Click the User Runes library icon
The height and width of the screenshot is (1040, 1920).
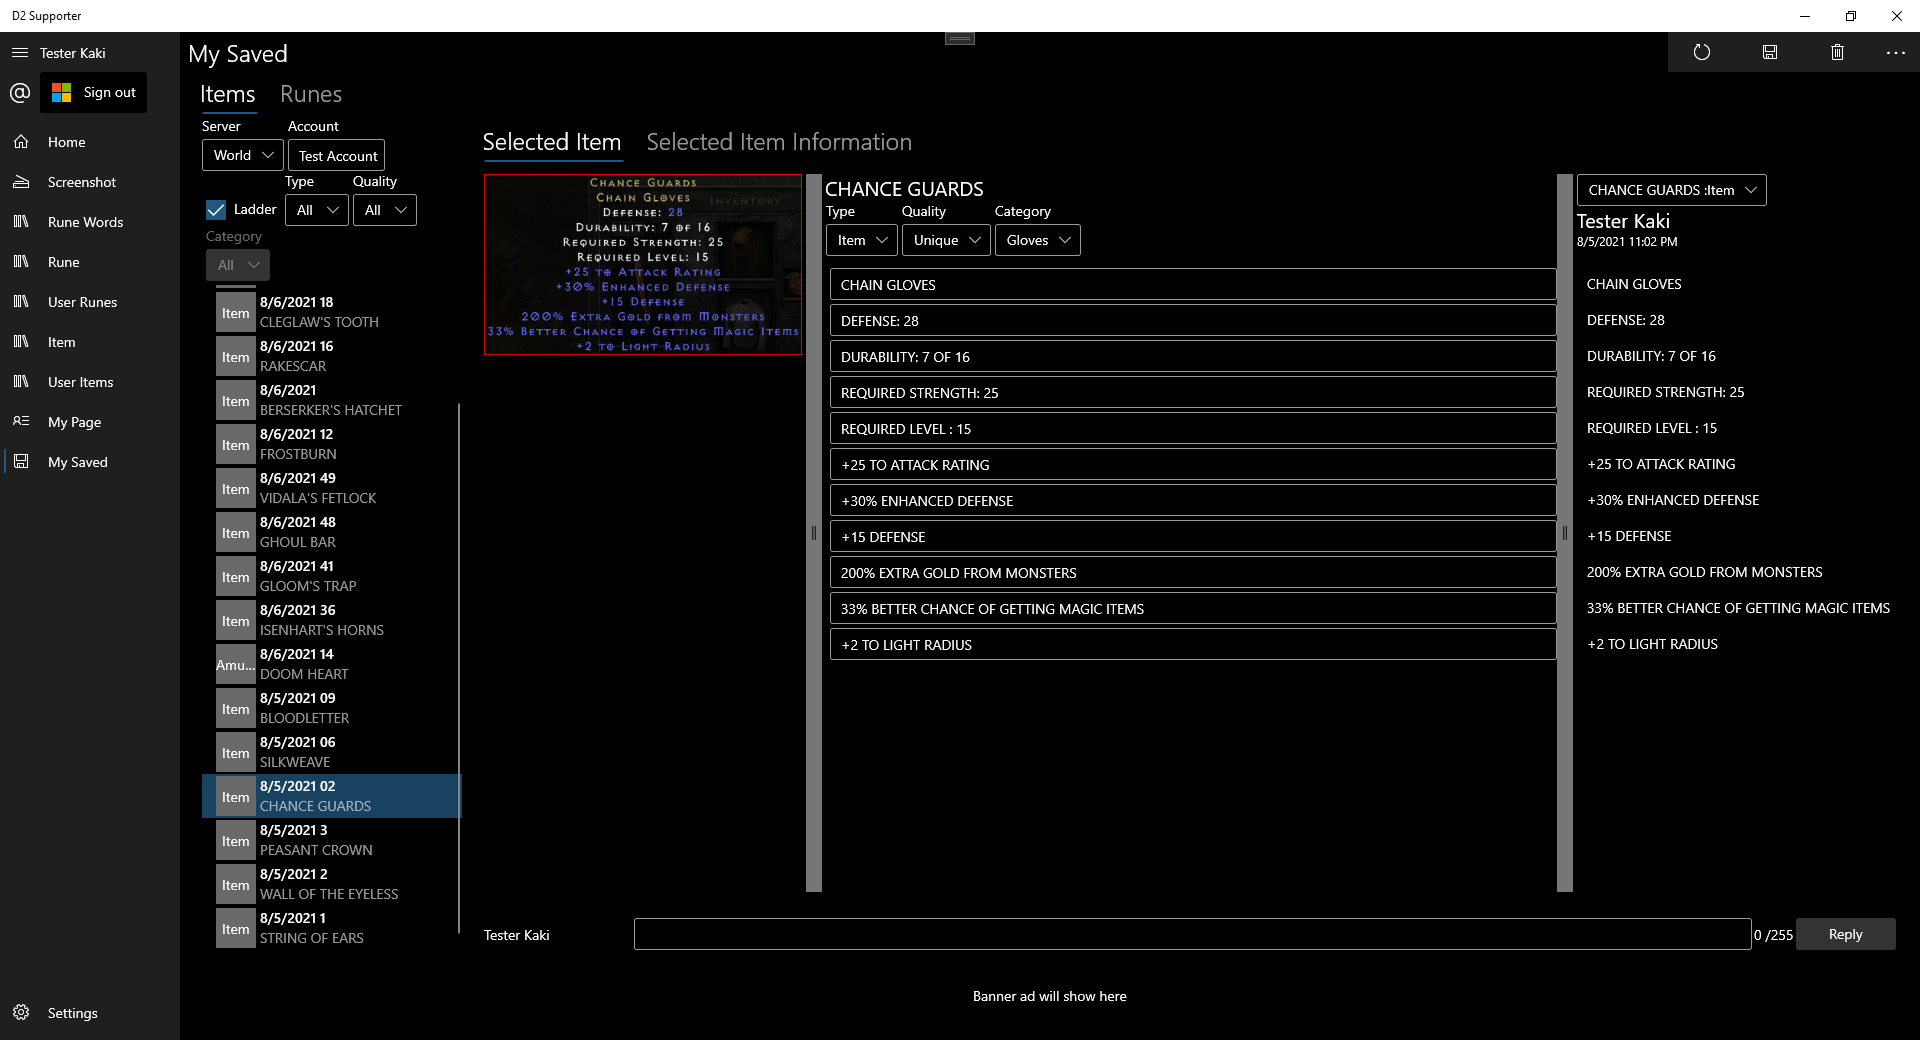click(21, 302)
